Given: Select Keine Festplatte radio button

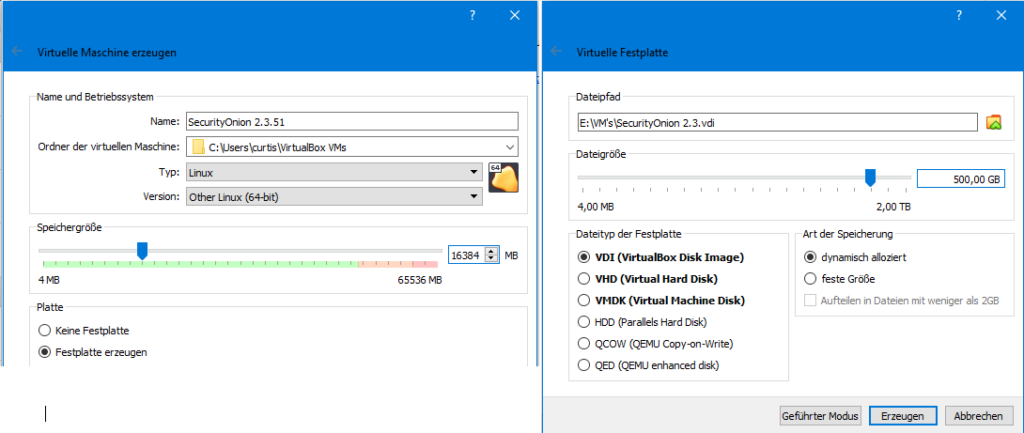Looking at the screenshot, I should pos(88,330).
